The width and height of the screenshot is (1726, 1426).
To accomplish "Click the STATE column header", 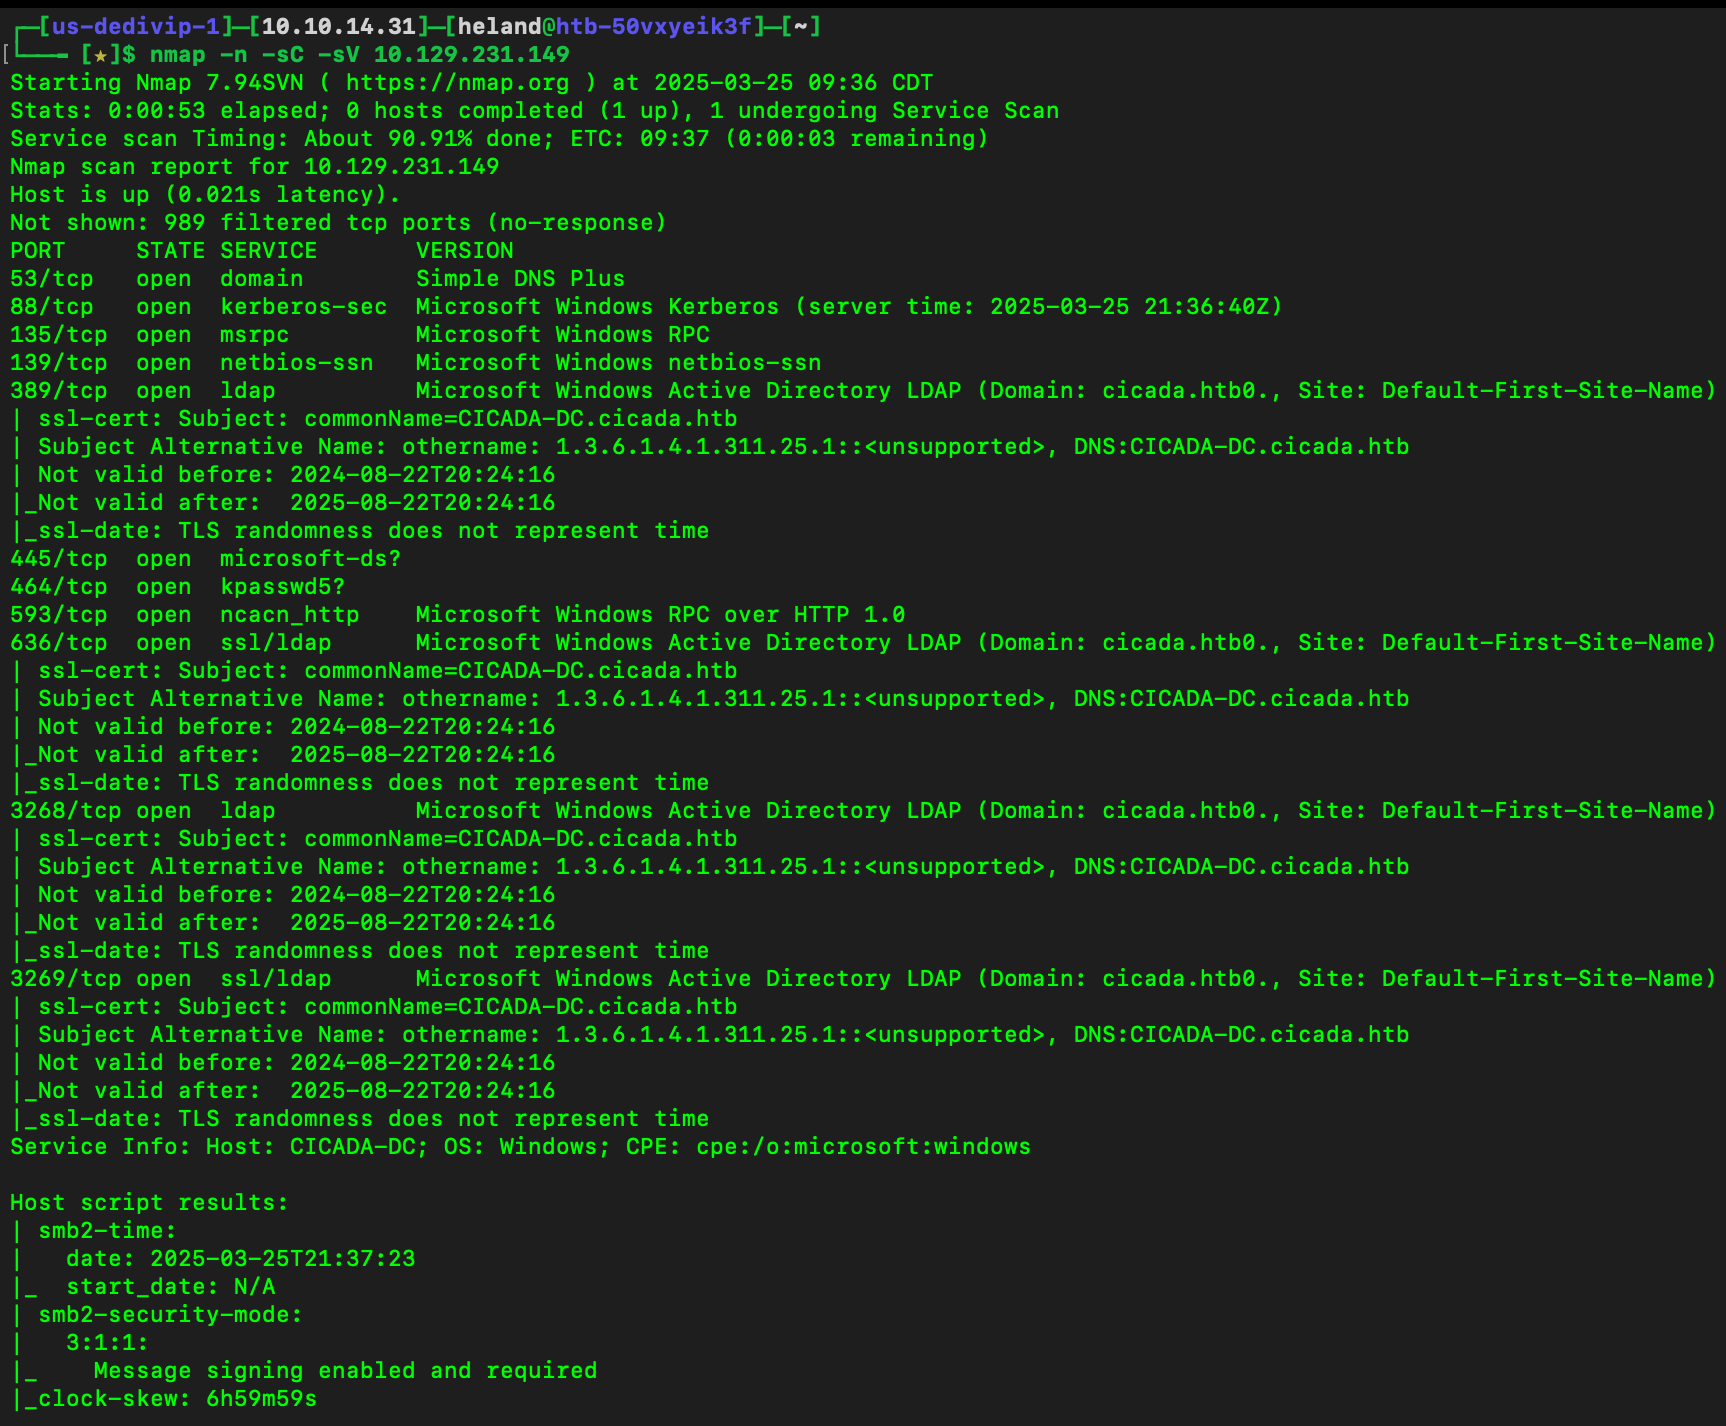I will pyautogui.click(x=170, y=251).
